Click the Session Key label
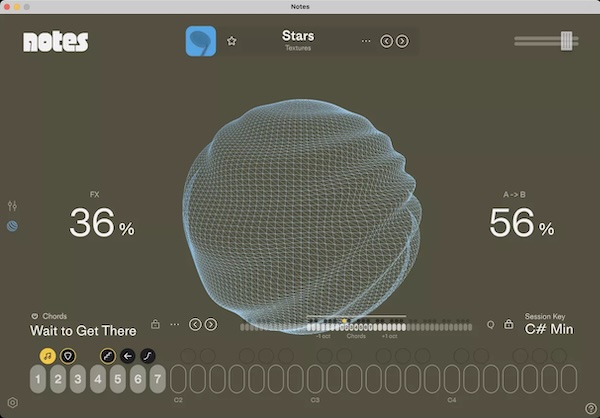The height and width of the screenshot is (418, 600). pos(545,317)
